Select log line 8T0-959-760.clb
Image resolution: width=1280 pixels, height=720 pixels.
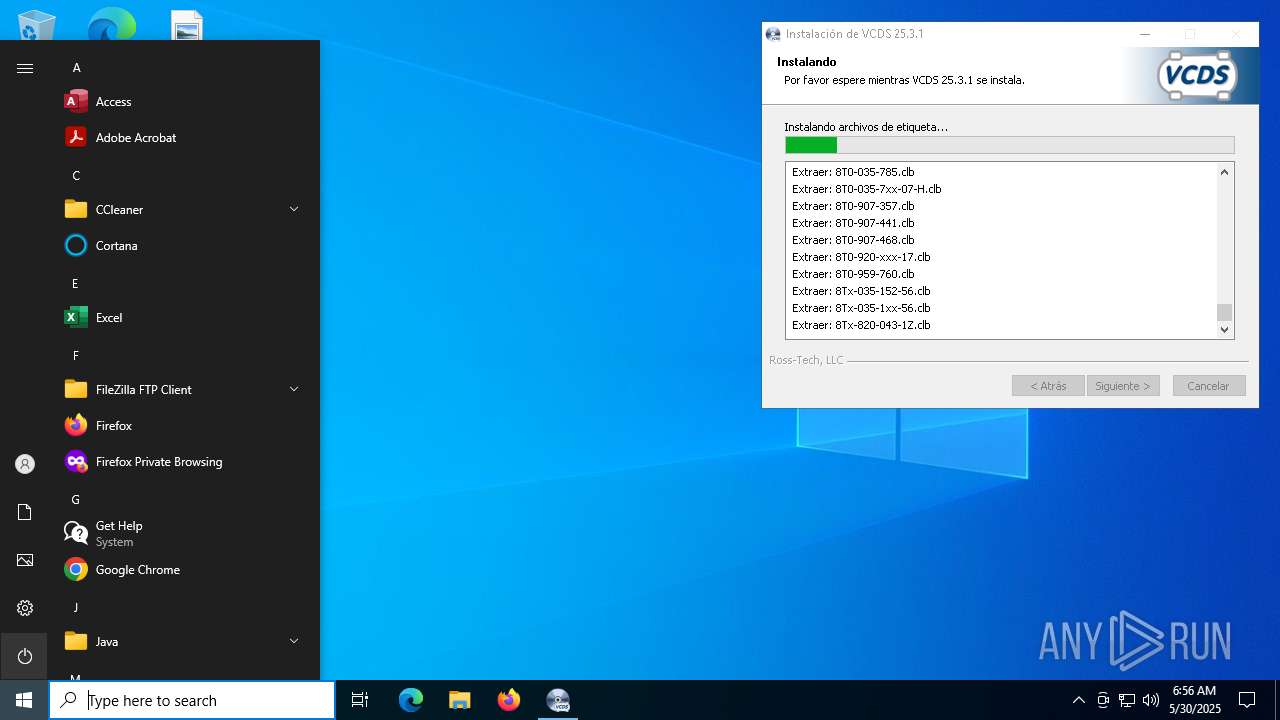[x=853, y=274]
